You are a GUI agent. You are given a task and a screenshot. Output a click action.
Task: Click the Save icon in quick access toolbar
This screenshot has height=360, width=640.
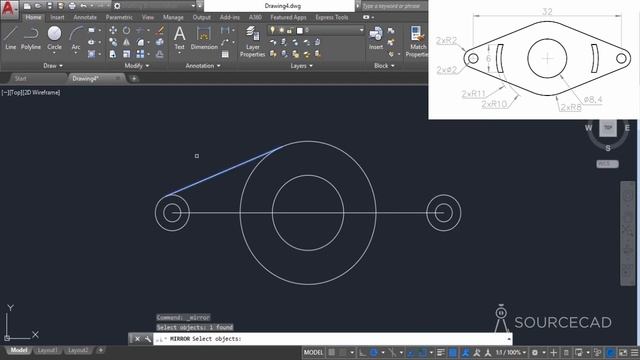point(49,6)
